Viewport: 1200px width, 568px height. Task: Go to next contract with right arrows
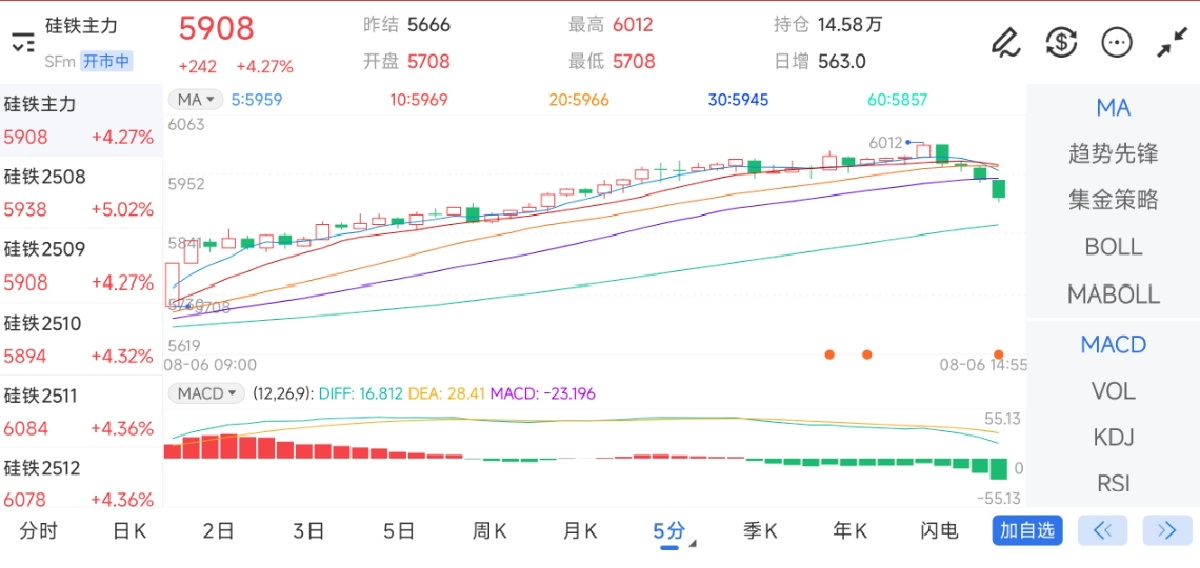tap(1167, 531)
